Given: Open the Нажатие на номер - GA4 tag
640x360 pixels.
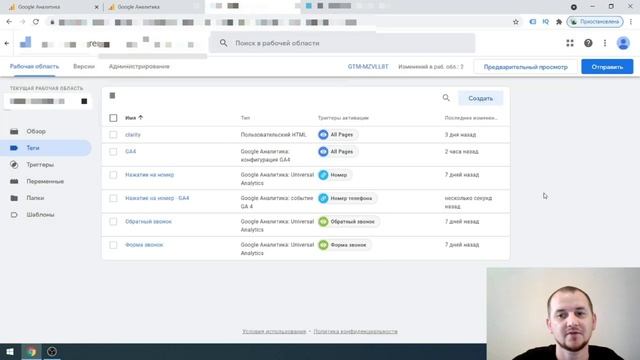Looking at the screenshot, I should pyautogui.click(x=157, y=198).
